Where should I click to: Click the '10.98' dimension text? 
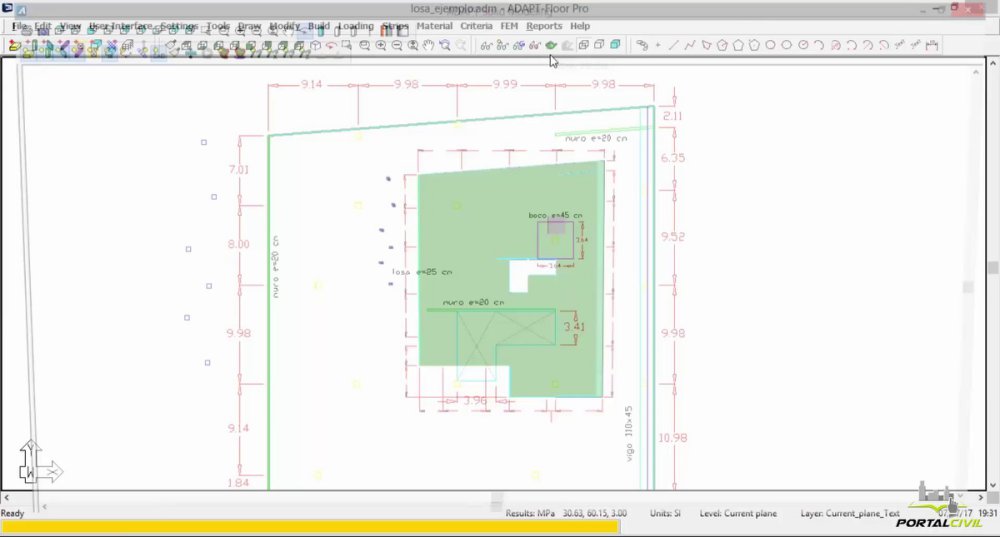click(673, 438)
